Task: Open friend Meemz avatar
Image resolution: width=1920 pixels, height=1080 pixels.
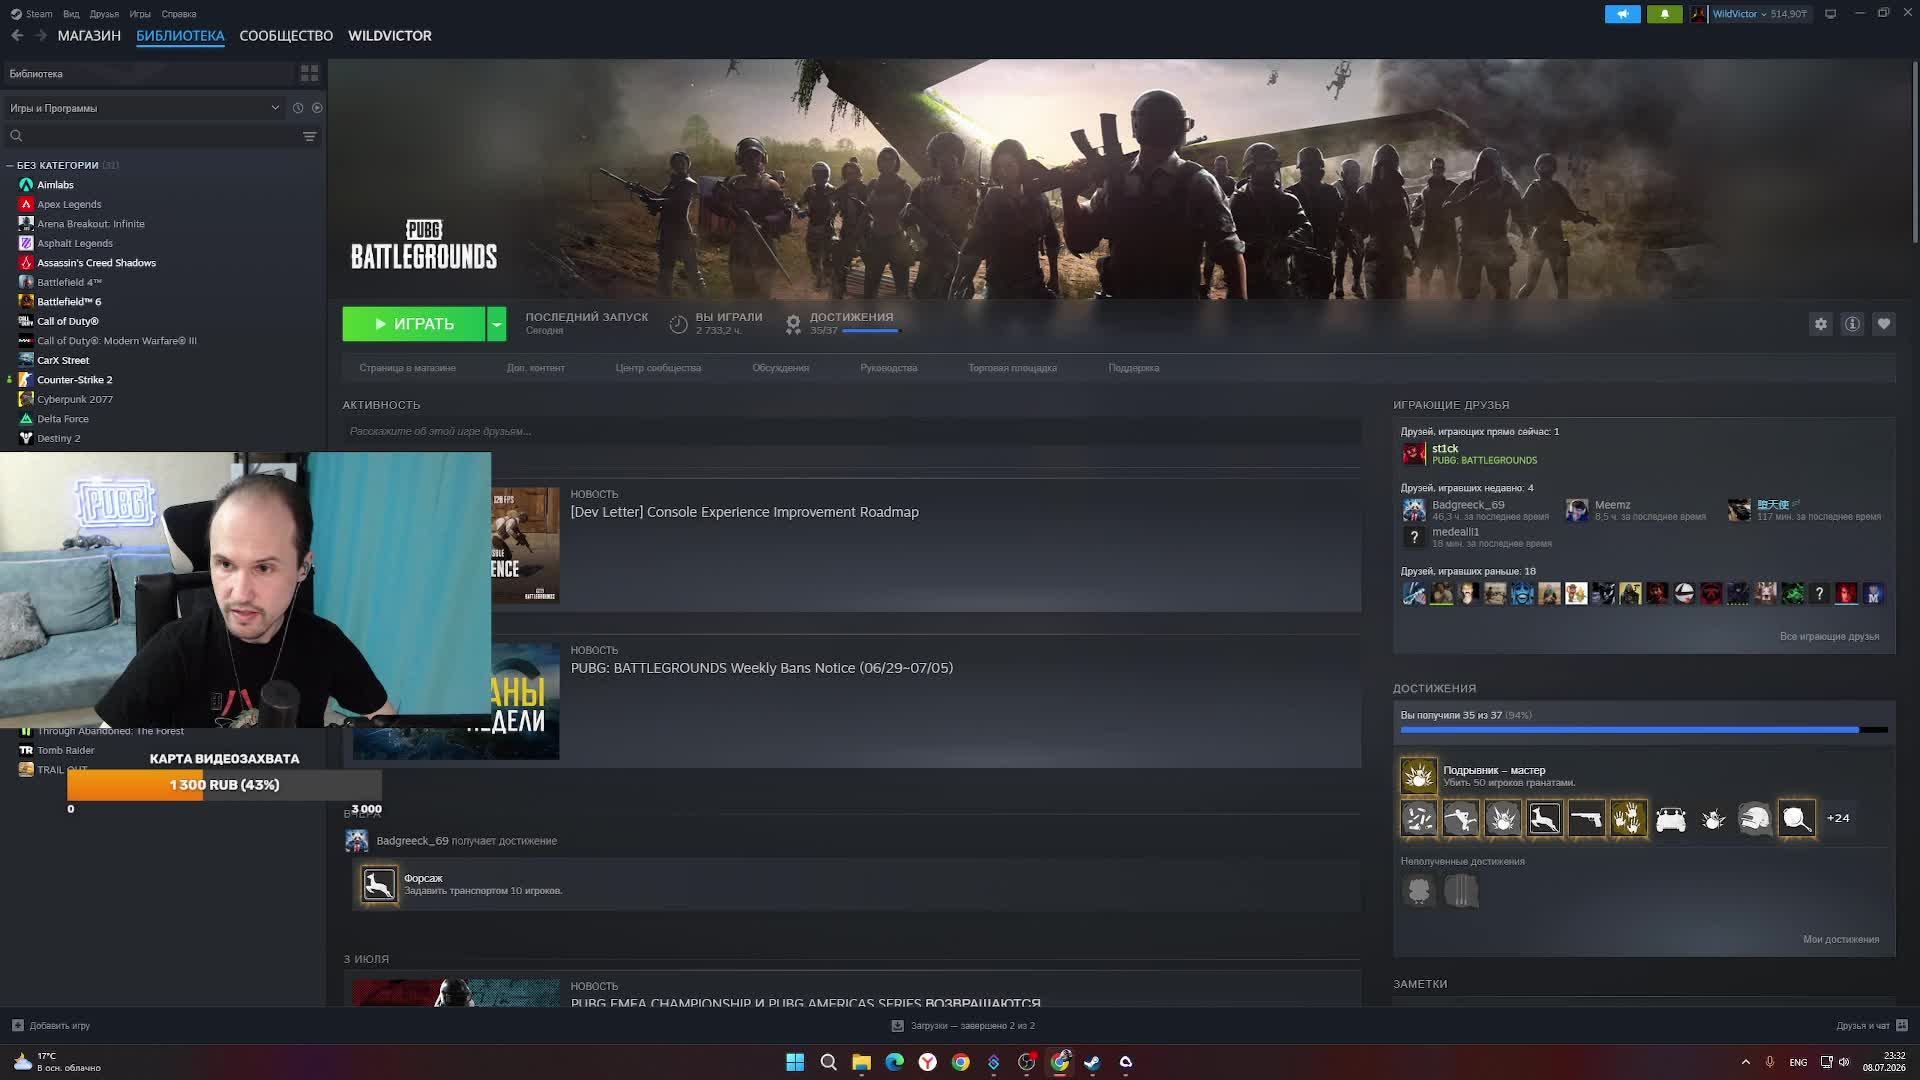Action: [1576, 510]
